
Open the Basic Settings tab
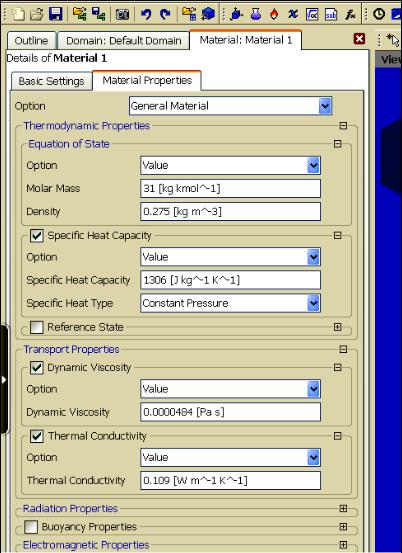pos(51,81)
